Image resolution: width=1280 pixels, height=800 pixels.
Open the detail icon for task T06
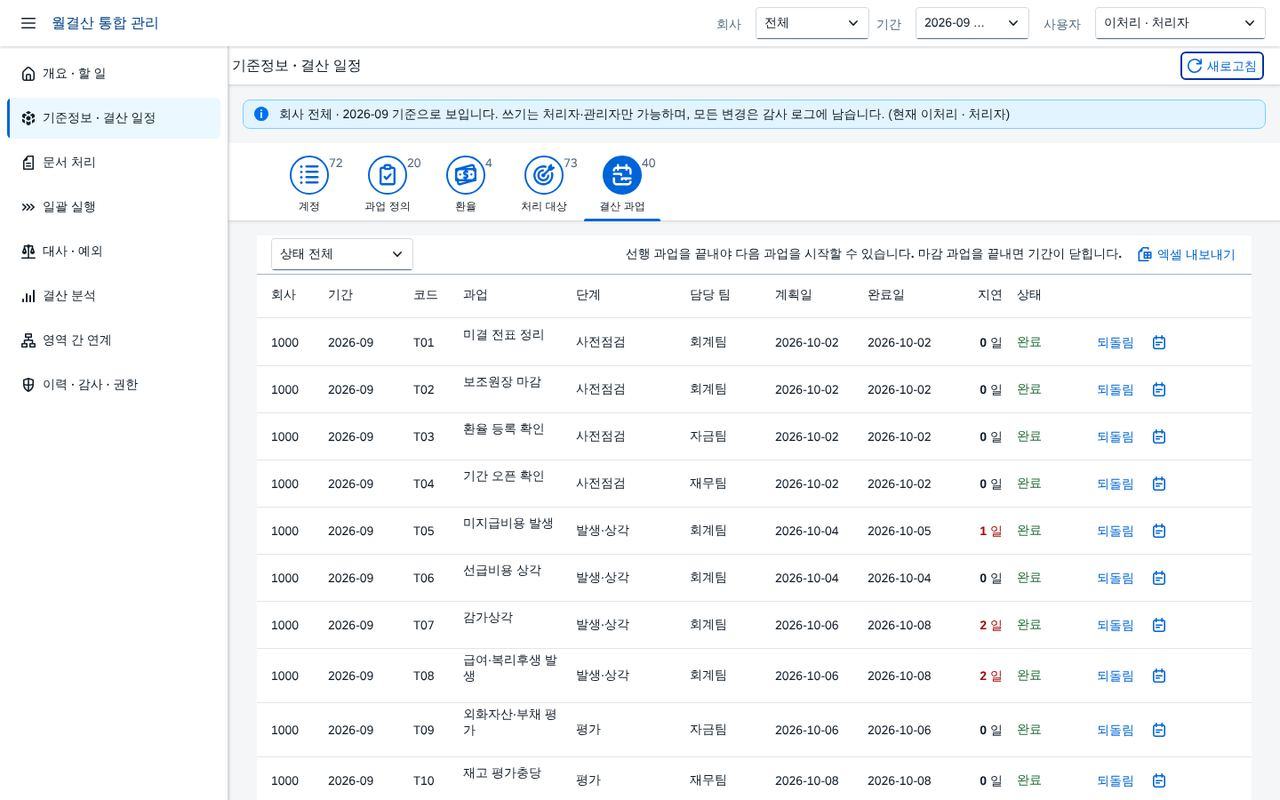click(1159, 577)
